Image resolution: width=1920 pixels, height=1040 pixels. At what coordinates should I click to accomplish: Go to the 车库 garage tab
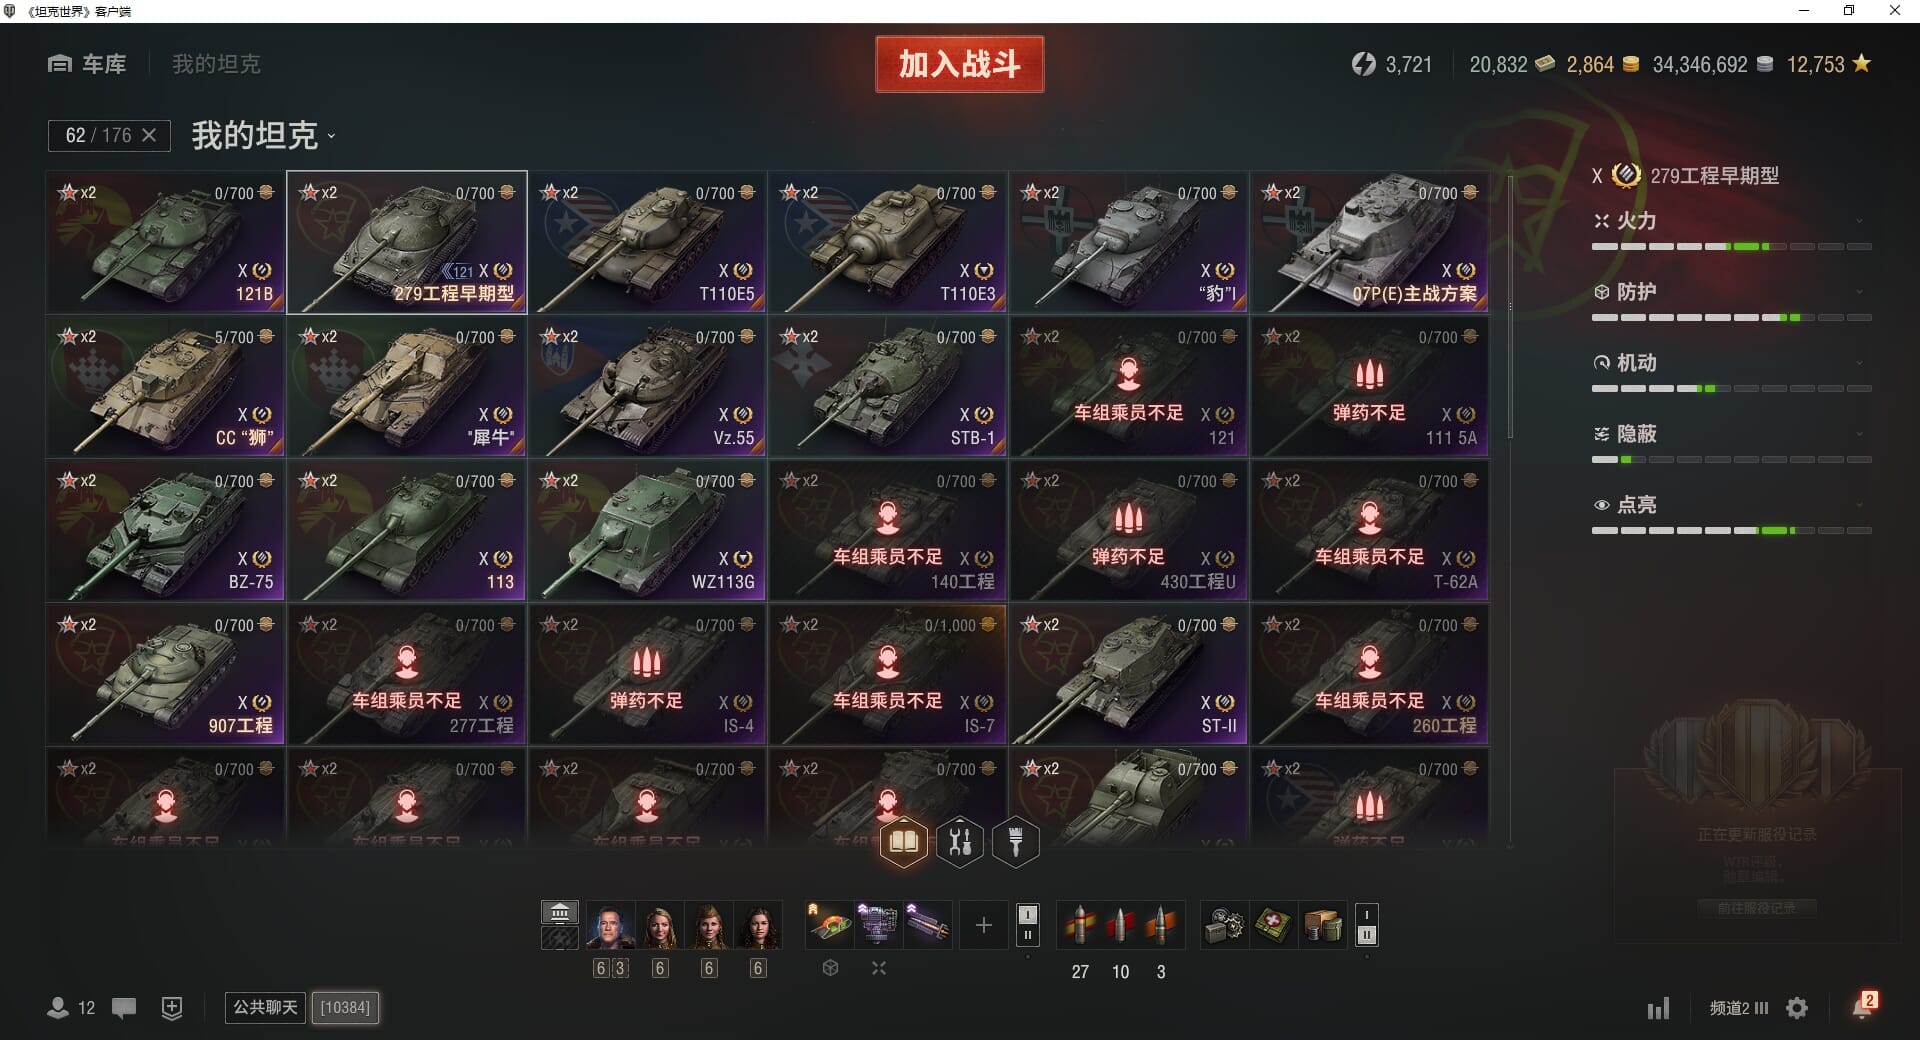87,64
